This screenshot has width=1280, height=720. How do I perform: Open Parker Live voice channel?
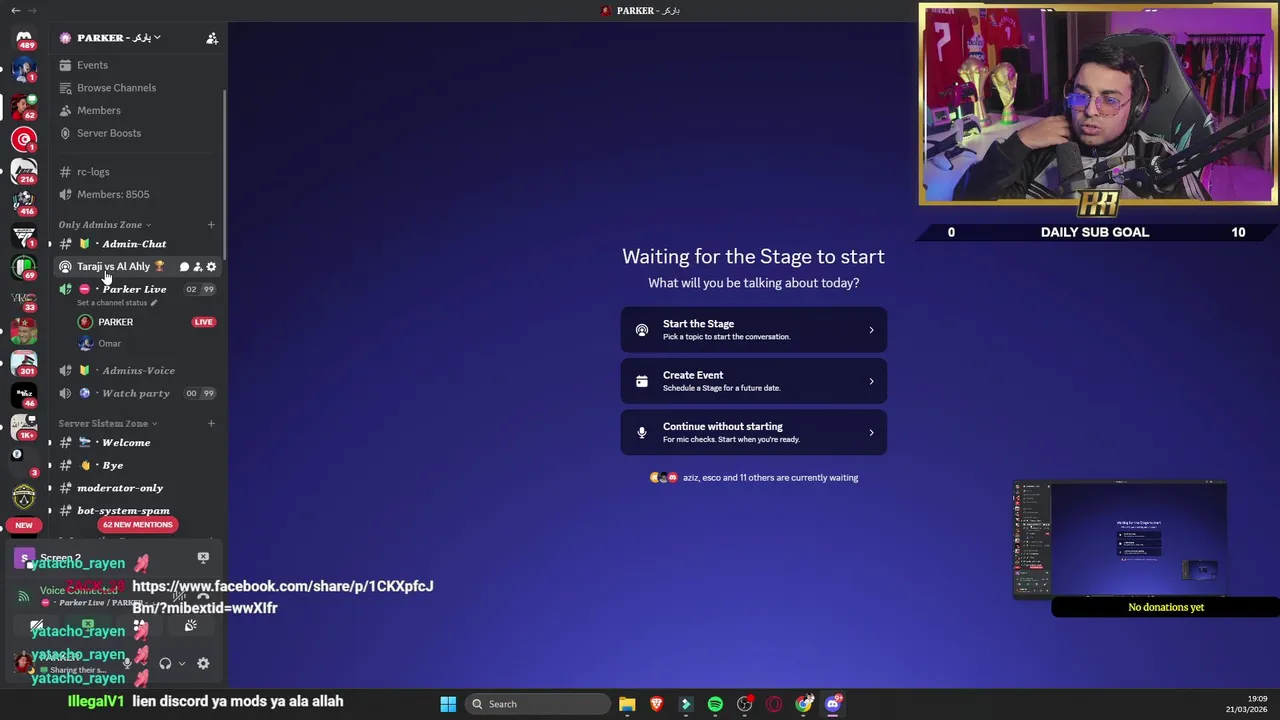134,289
